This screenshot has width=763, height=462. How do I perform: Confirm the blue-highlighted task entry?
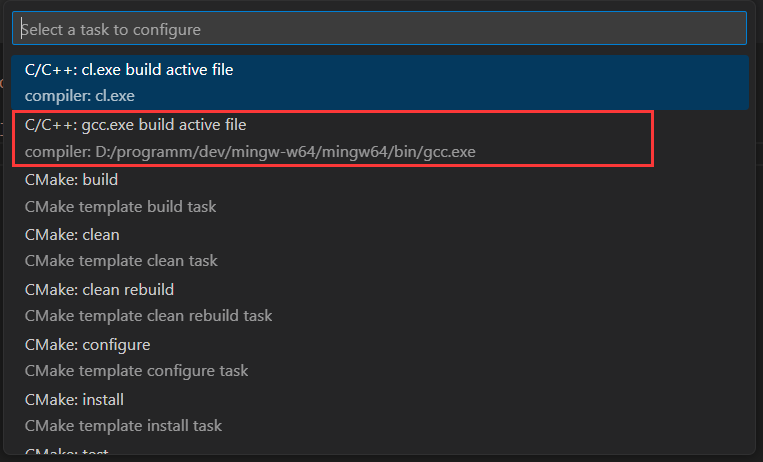click(380, 83)
